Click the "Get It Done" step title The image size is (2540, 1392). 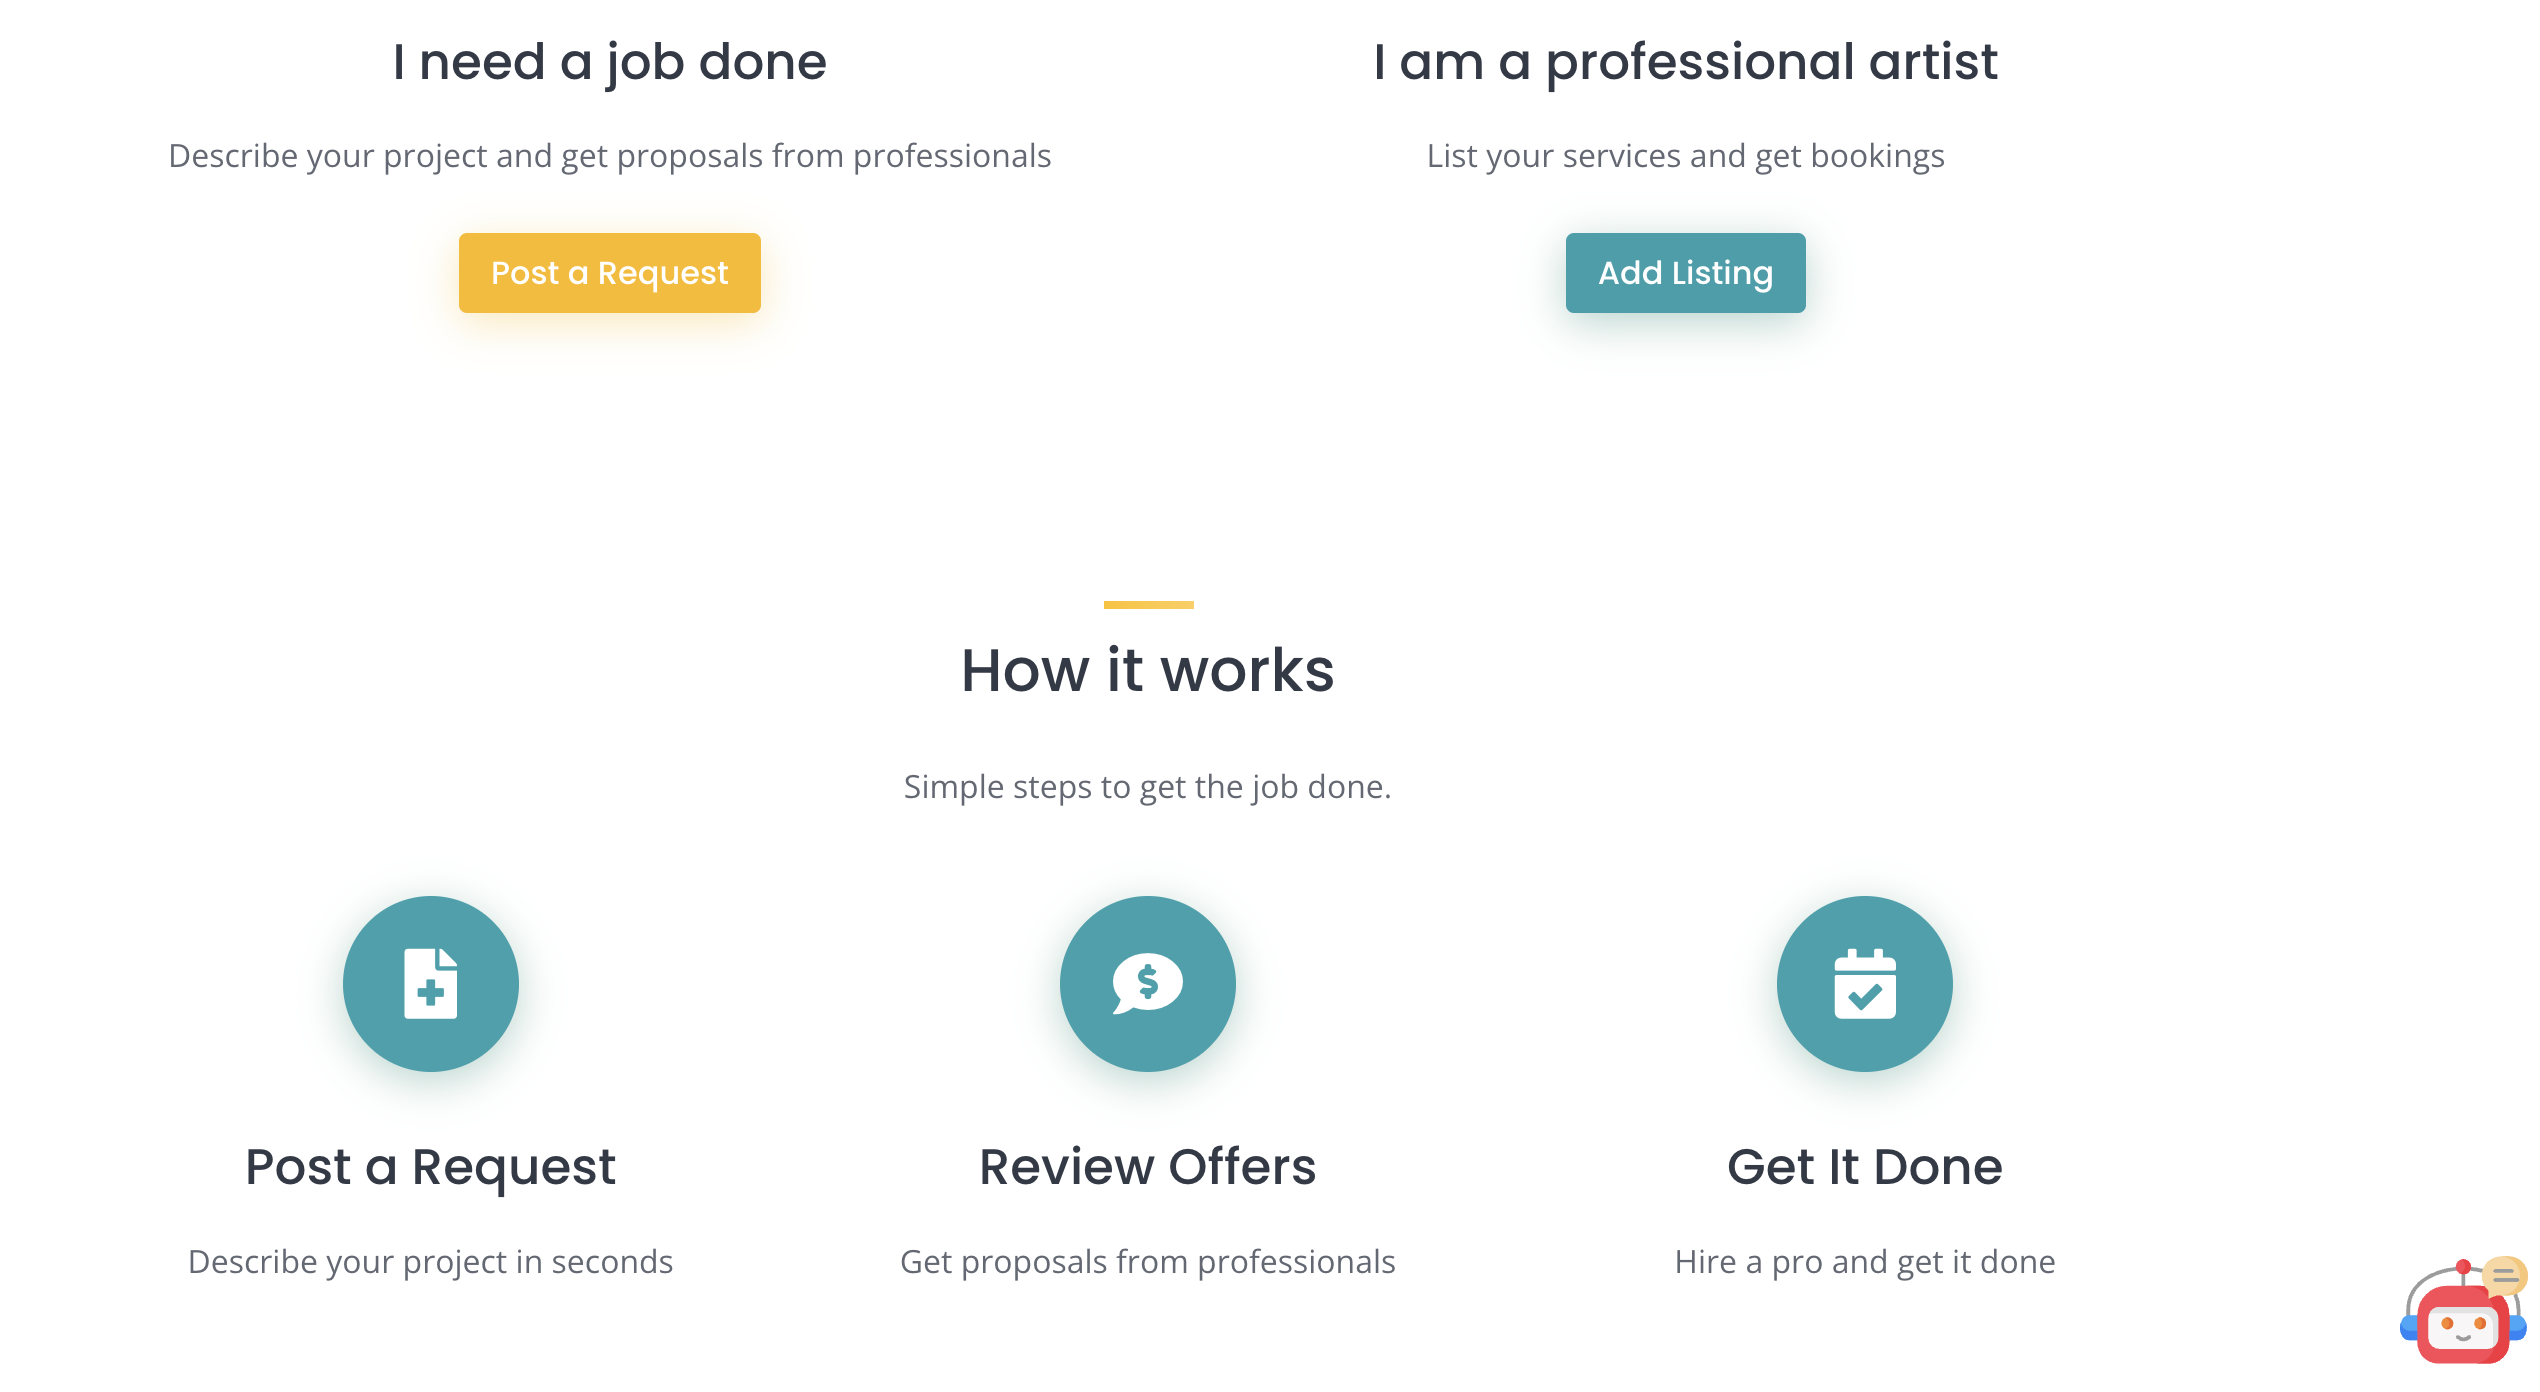pos(1865,1167)
